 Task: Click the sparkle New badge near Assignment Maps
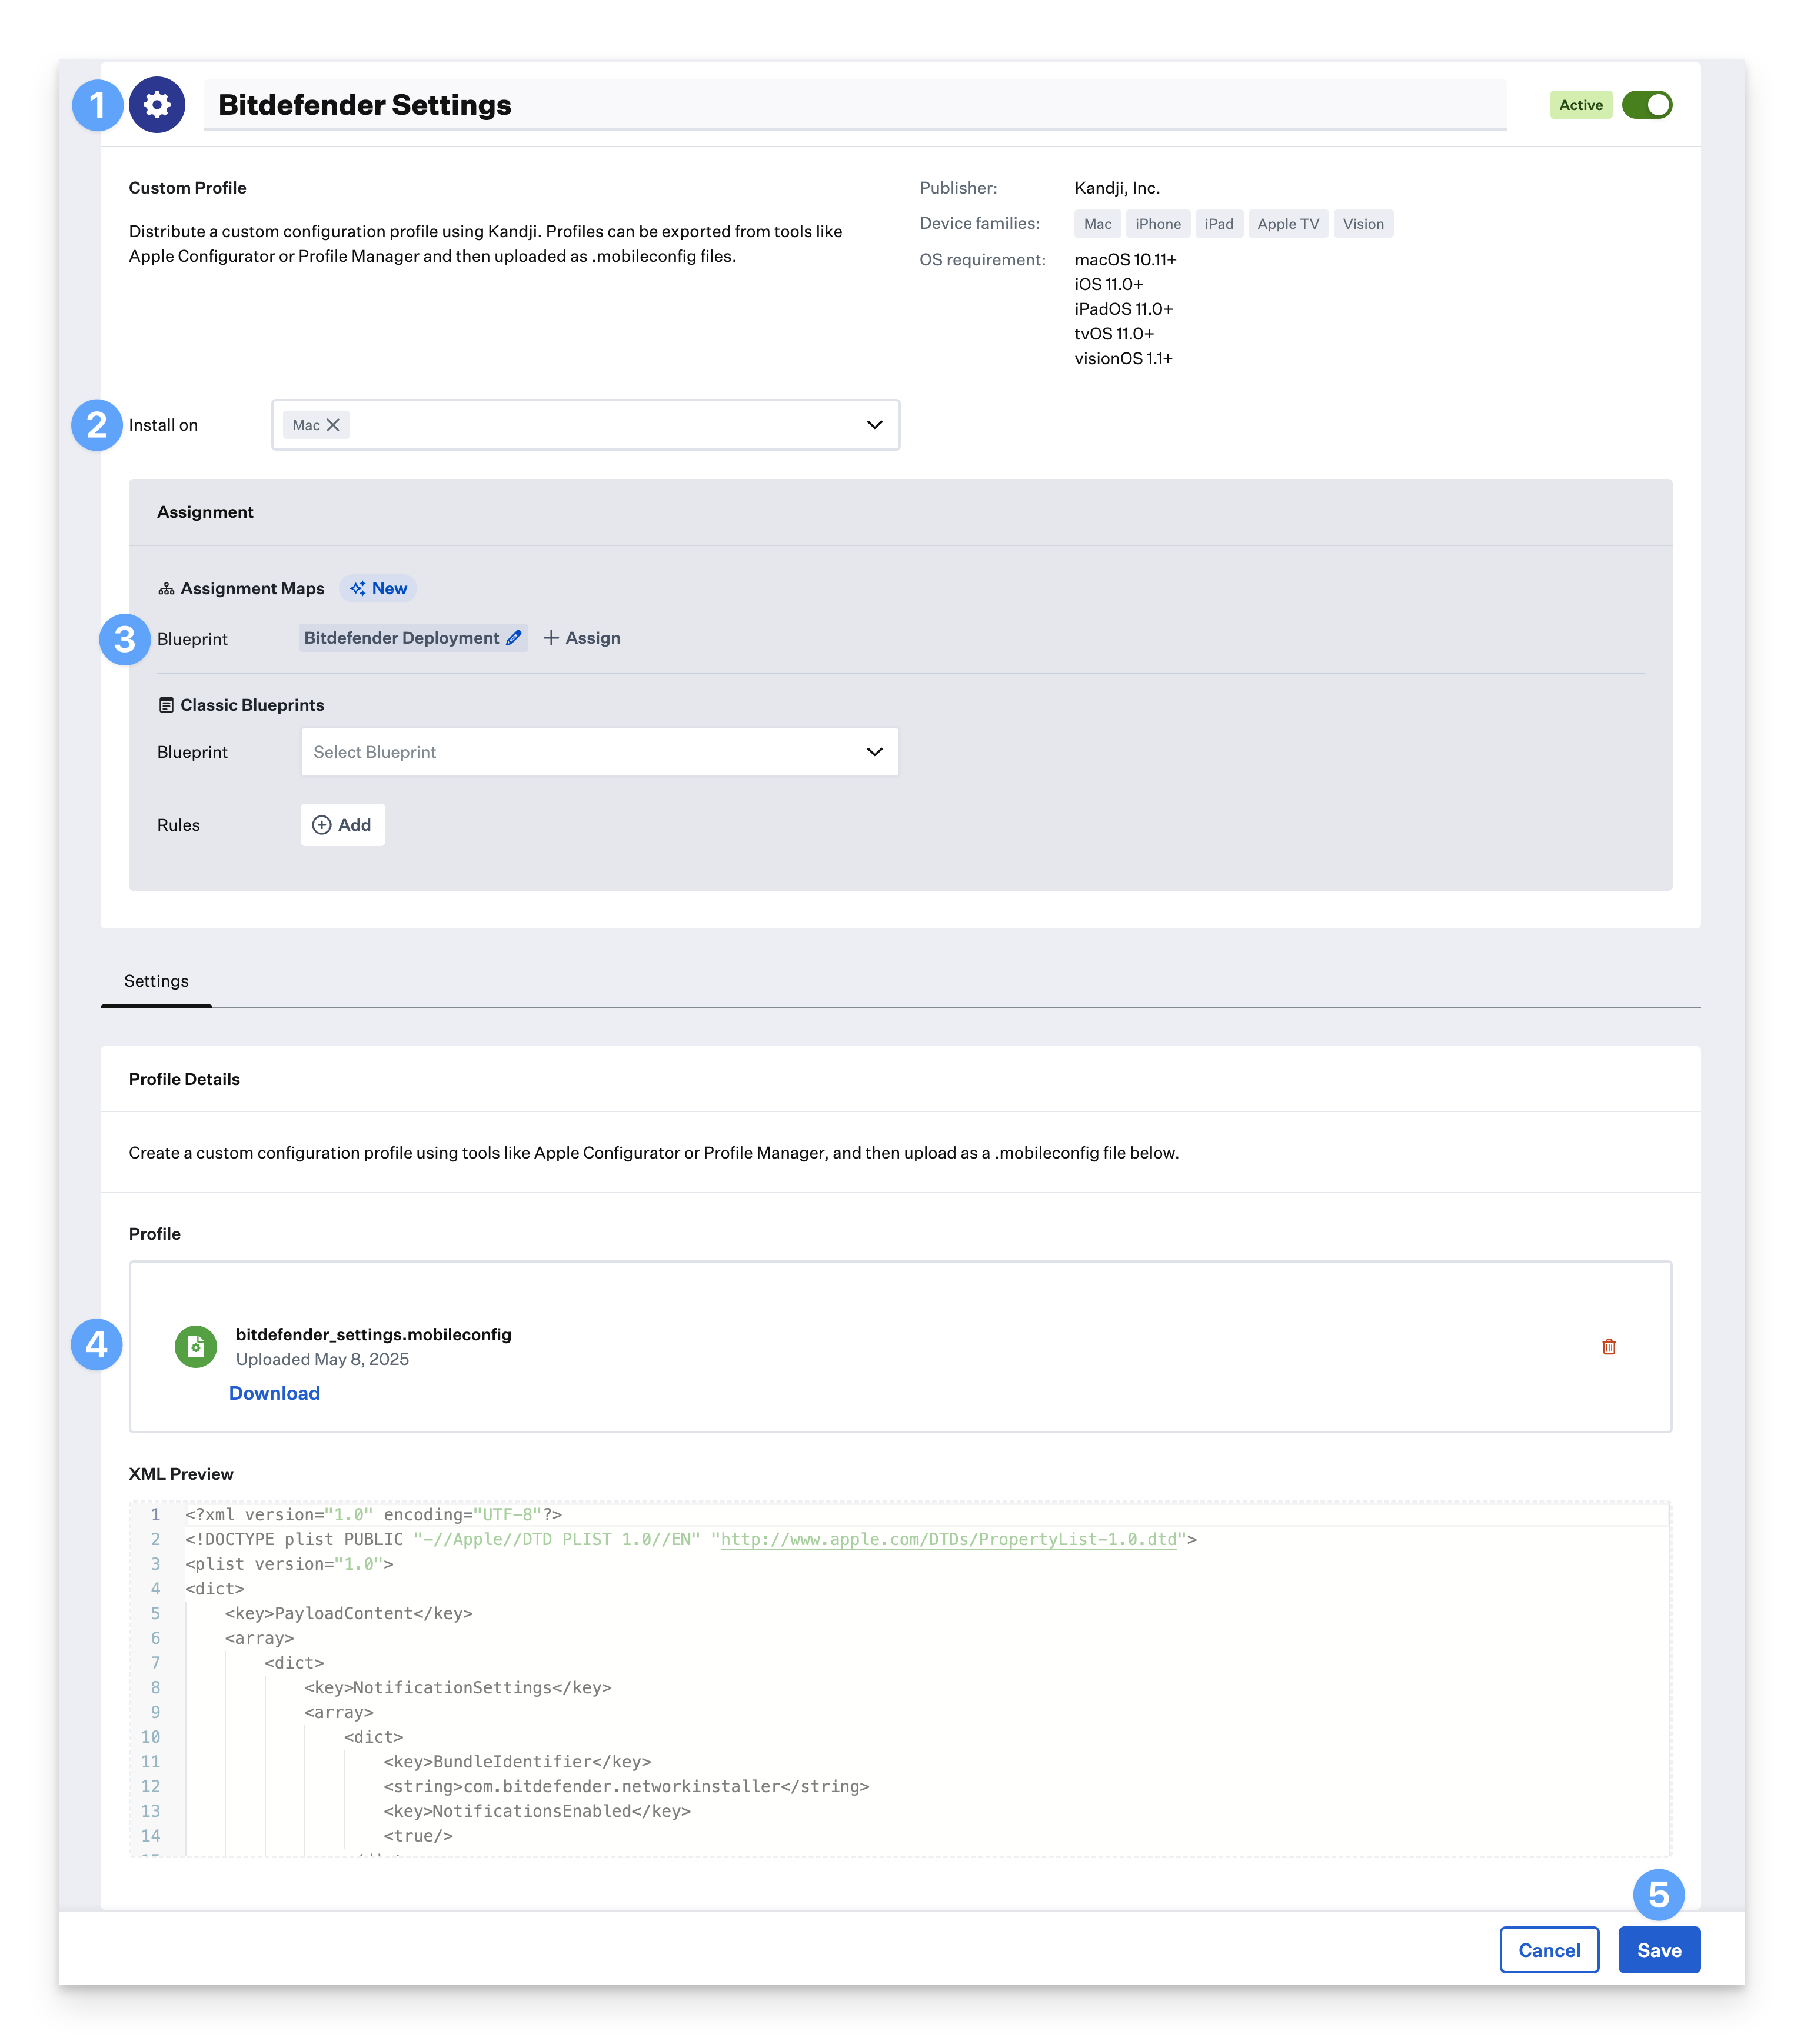tap(378, 588)
